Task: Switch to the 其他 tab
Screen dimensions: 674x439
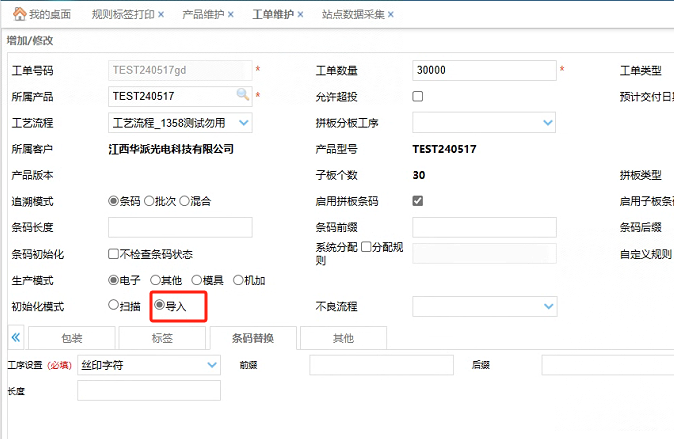Action: click(x=343, y=338)
